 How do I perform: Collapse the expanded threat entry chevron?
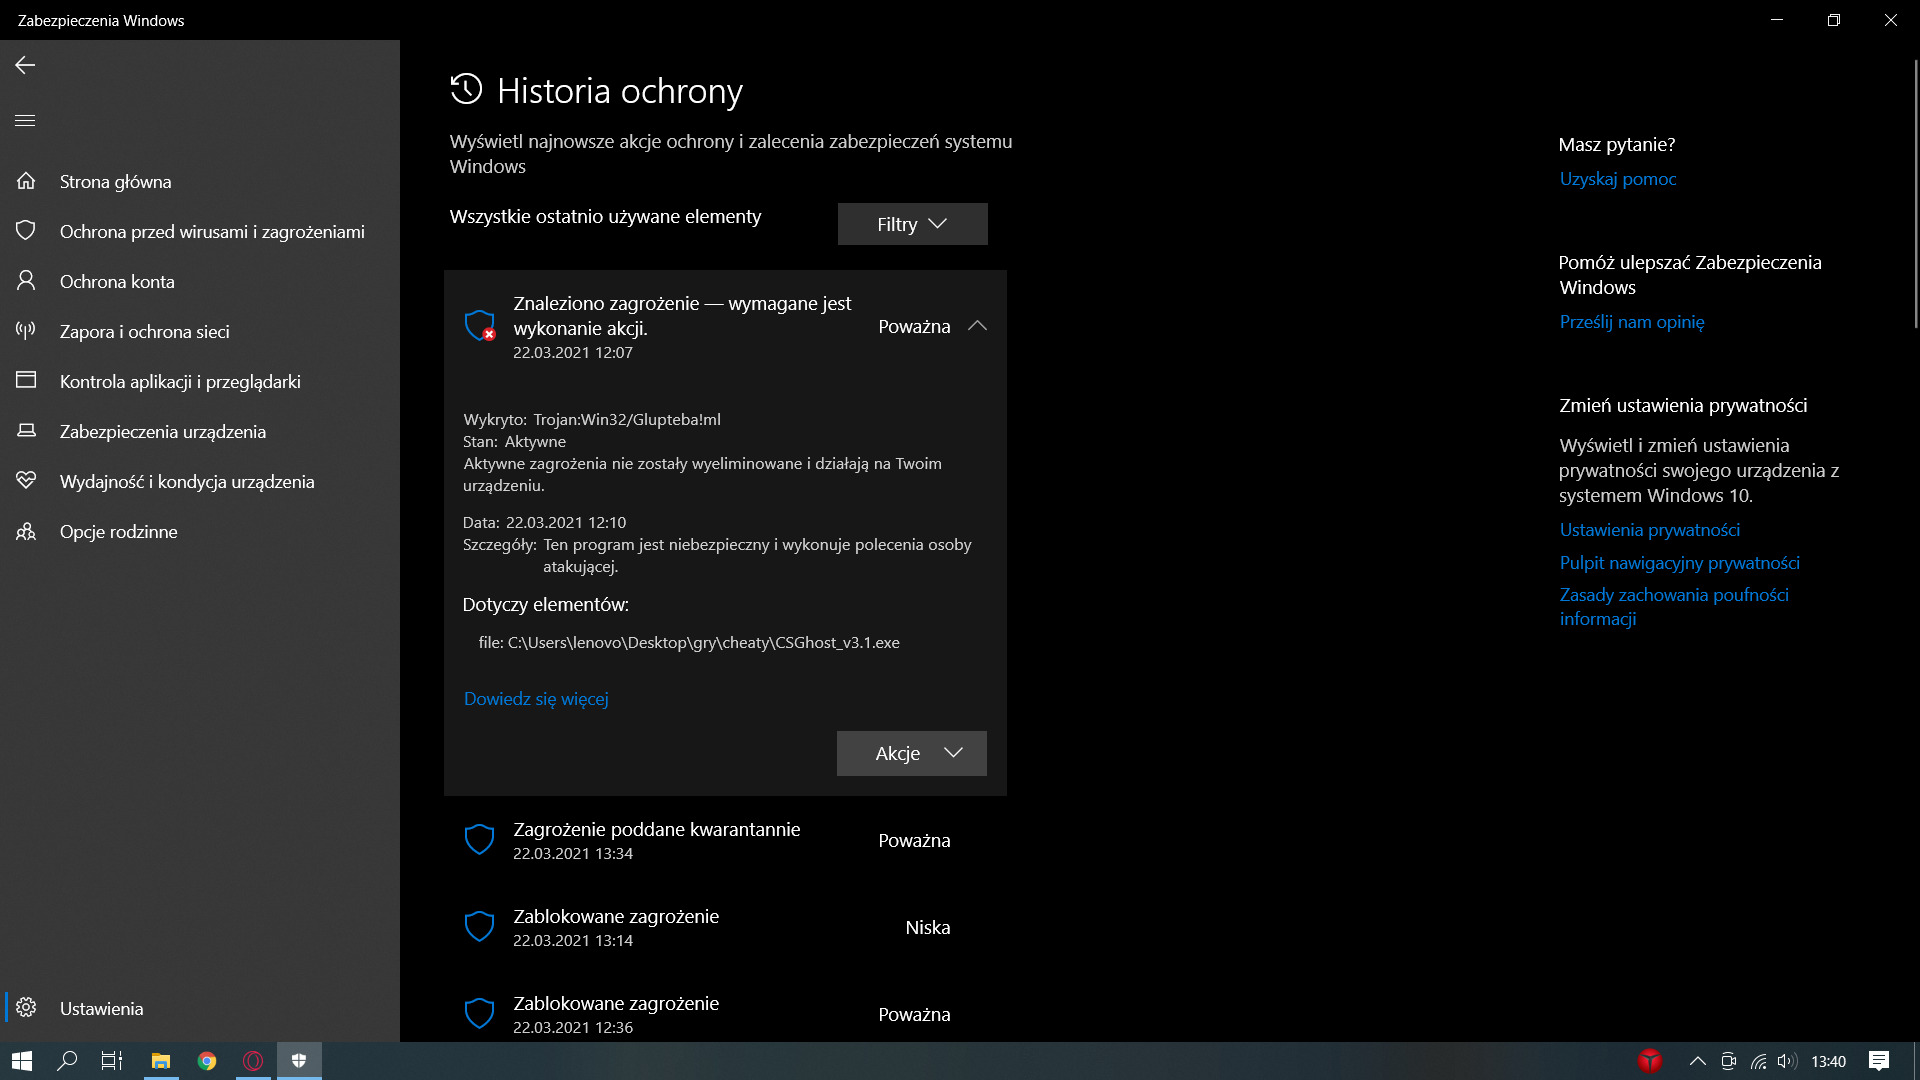click(x=977, y=326)
